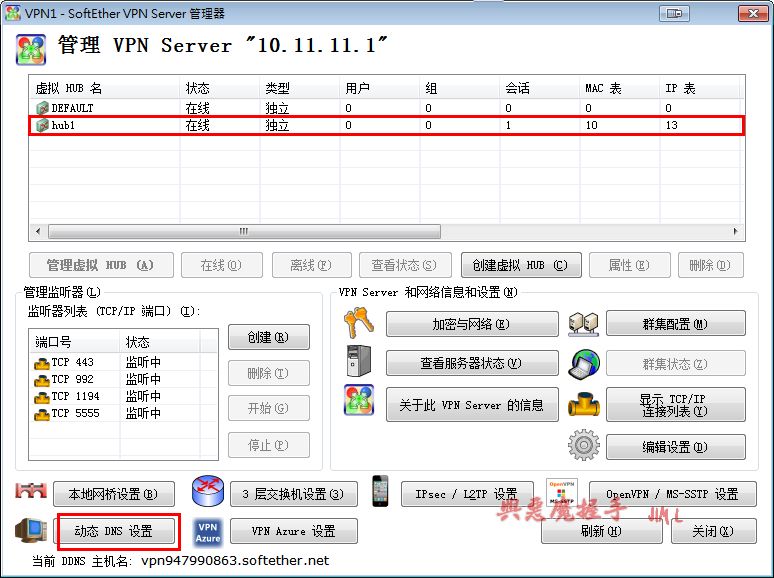Click the clustered servers icon beside 群集配置
The height and width of the screenshot is (578, 774).
pos(583,324)
